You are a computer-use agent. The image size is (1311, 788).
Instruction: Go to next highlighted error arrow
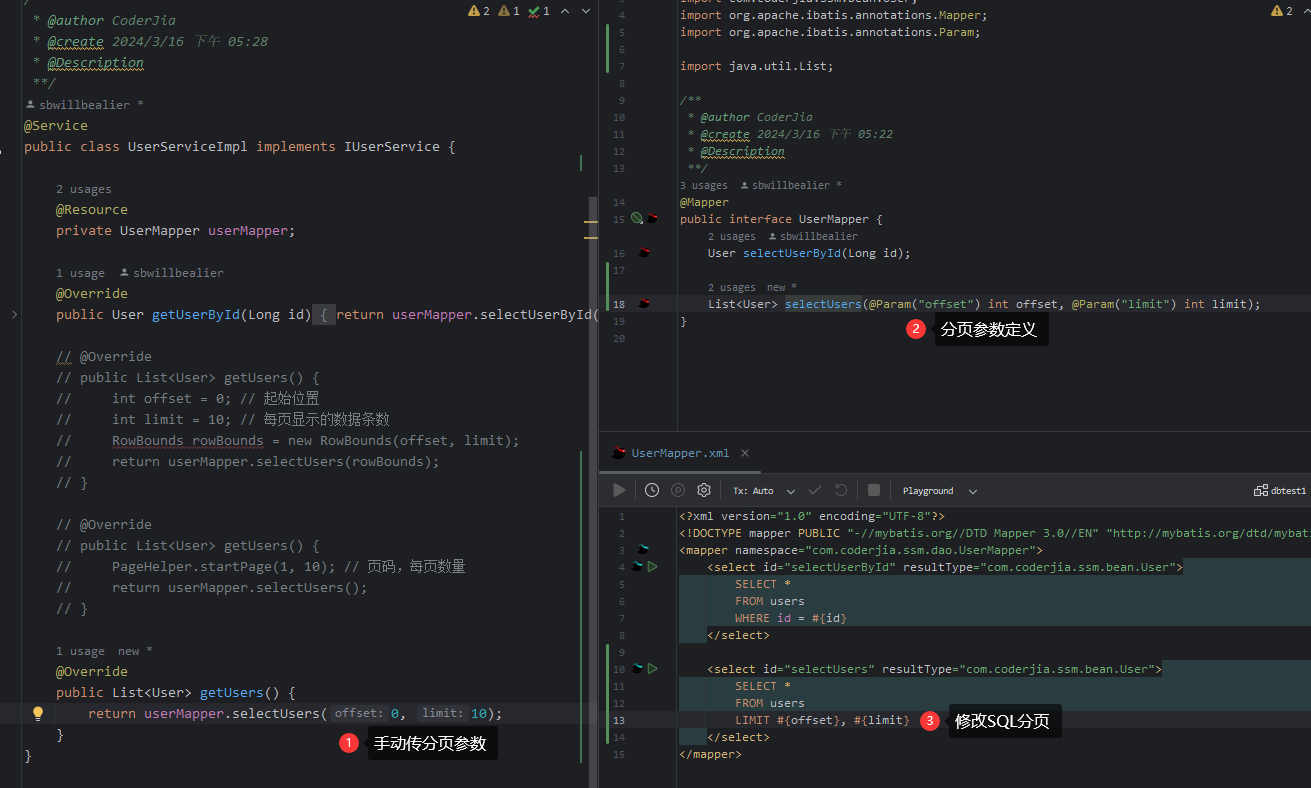pos(586,11)
